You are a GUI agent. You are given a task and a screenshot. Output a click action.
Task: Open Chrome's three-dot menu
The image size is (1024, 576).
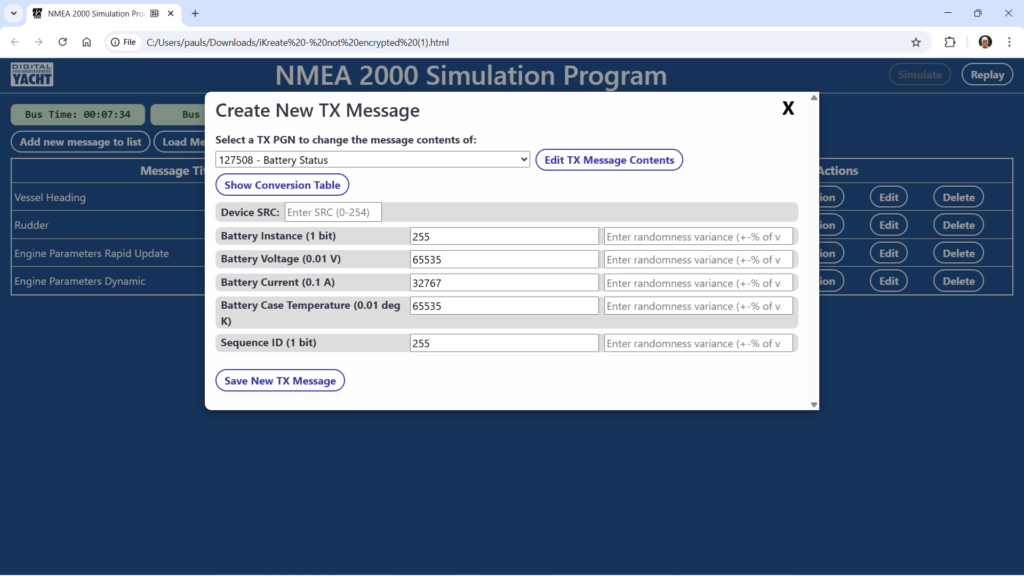click(1009, 42)
